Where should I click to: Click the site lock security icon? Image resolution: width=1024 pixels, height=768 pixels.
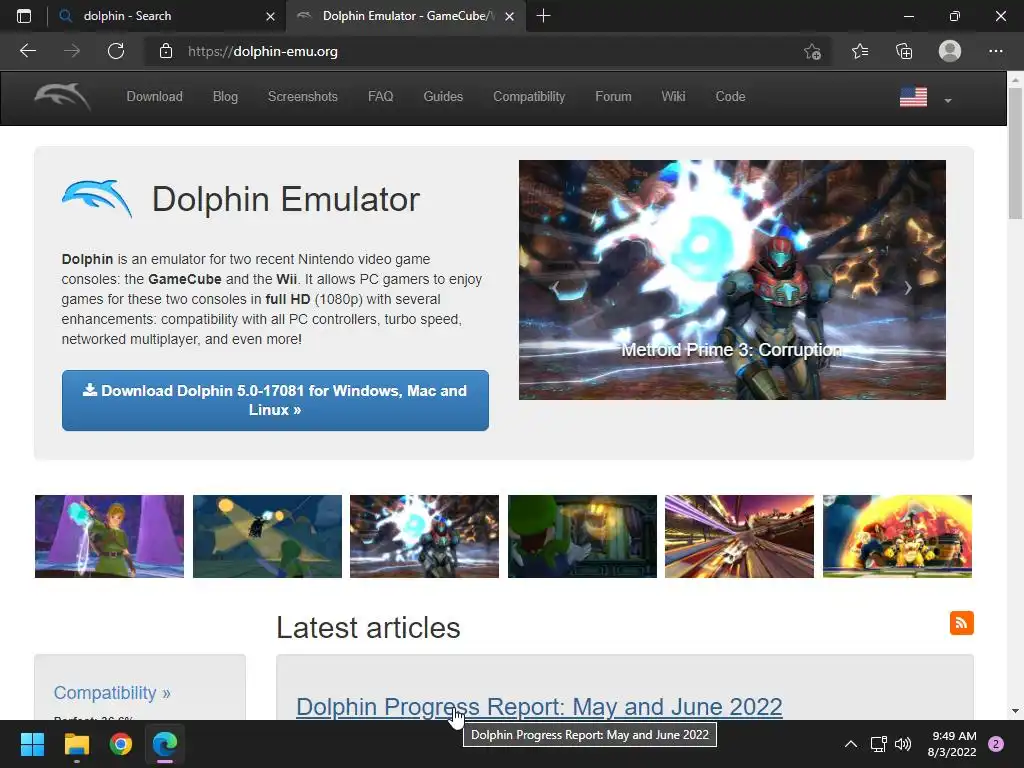(x=166, y=51)
